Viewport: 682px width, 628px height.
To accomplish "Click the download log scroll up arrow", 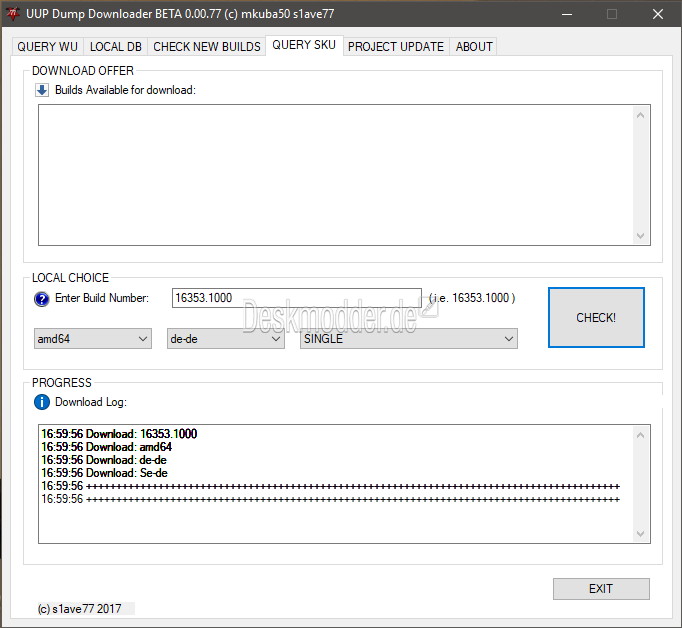I will [640, 435].
